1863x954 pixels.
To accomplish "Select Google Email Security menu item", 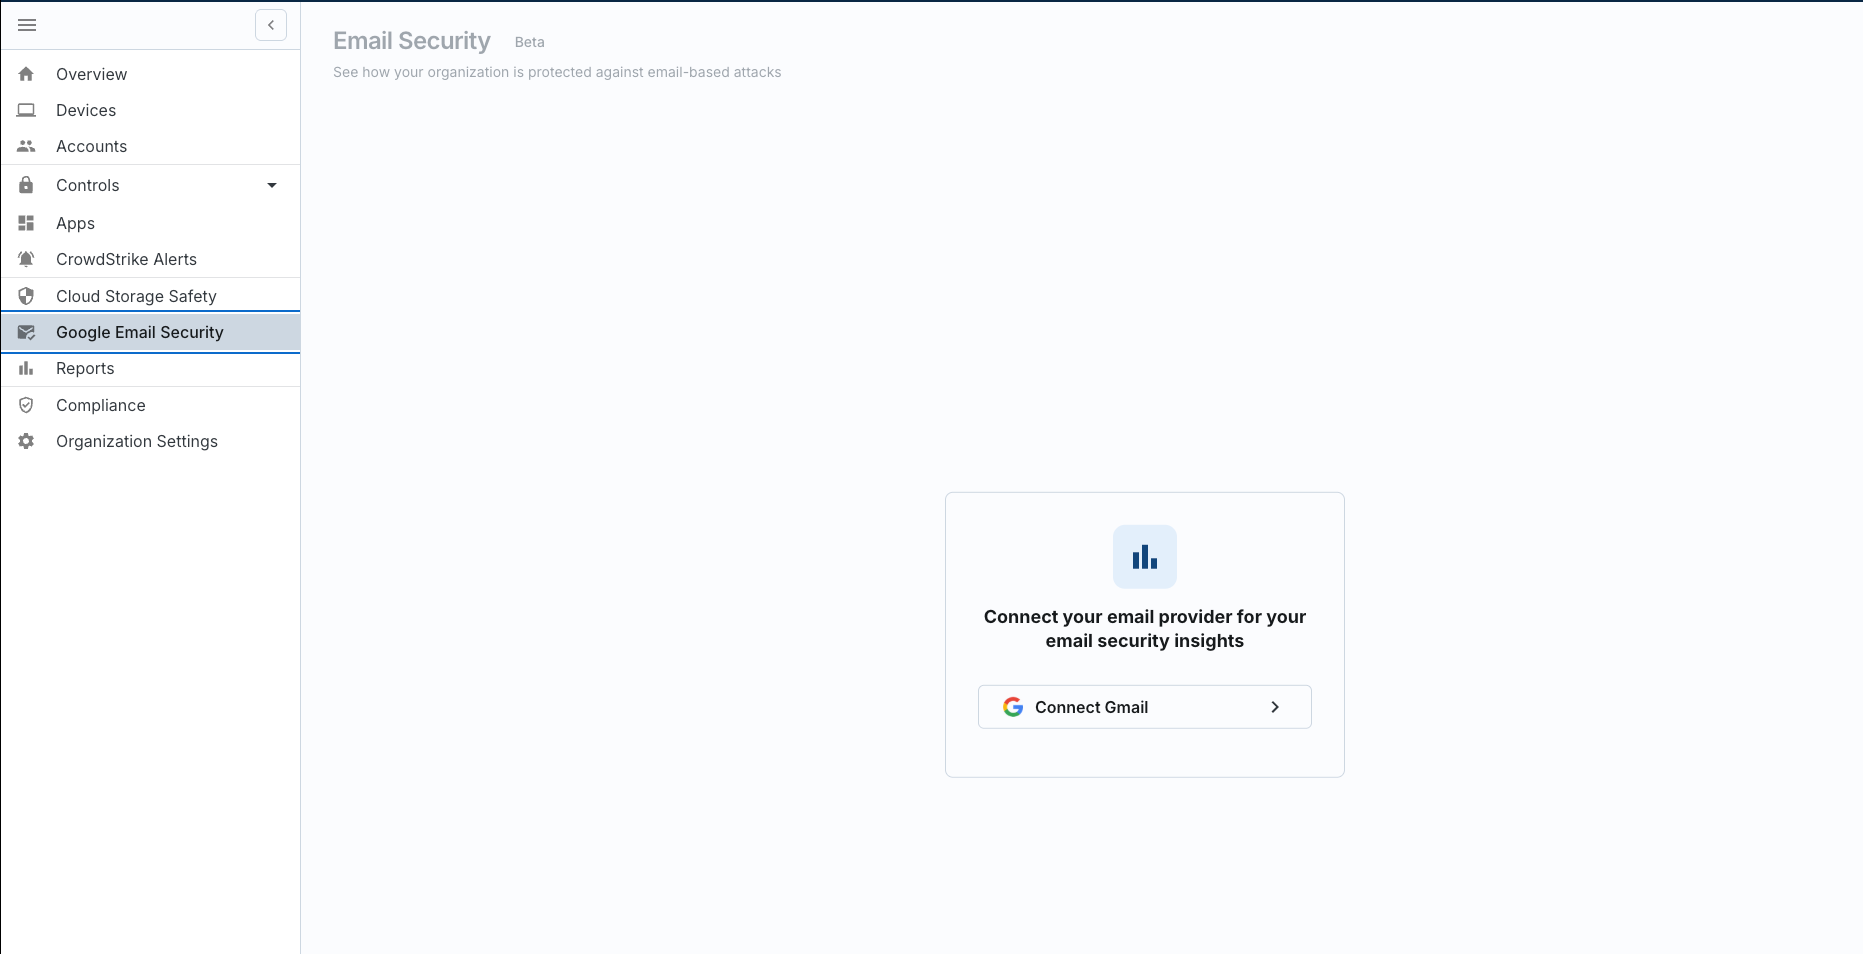I will (x=150, y=332).
